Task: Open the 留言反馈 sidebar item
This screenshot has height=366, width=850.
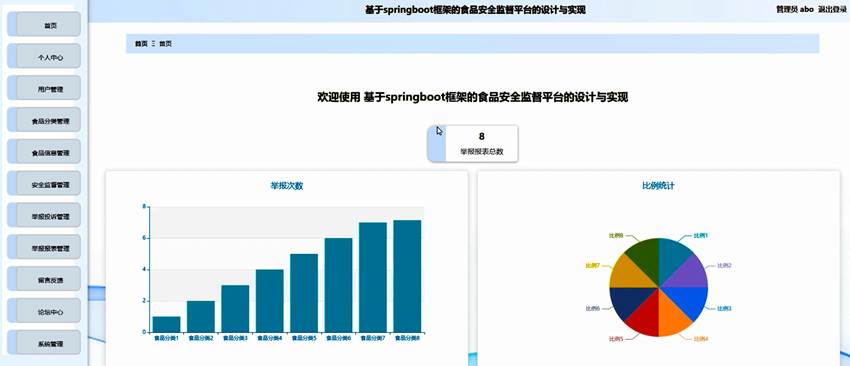Action: 44,280
